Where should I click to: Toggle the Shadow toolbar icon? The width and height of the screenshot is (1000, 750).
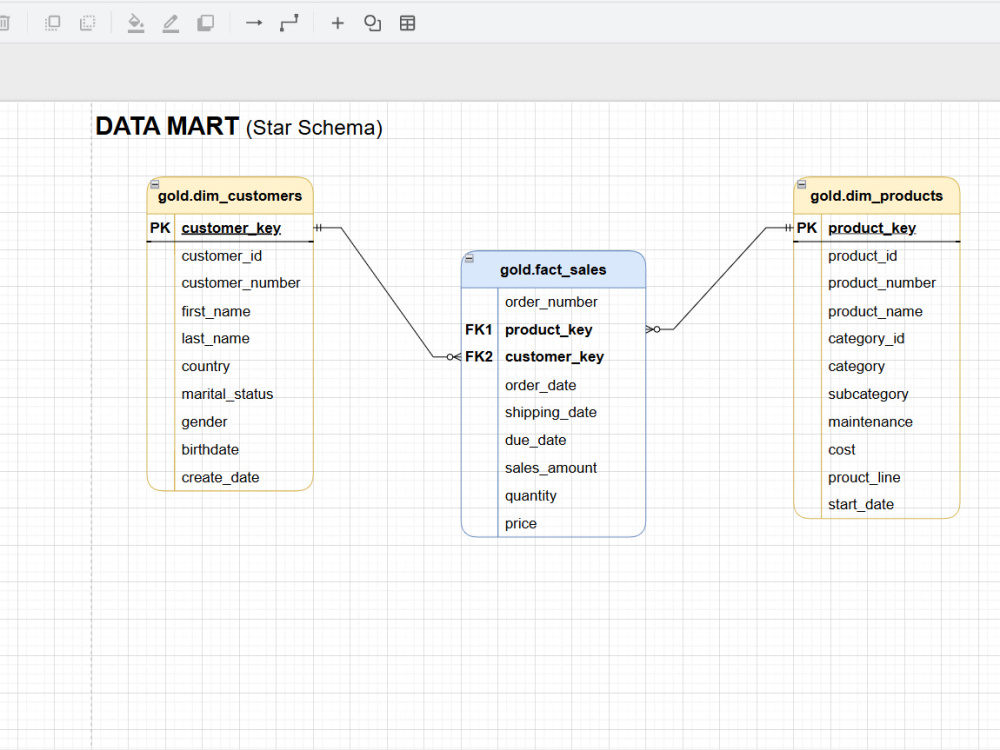click(x=205, y=24)
